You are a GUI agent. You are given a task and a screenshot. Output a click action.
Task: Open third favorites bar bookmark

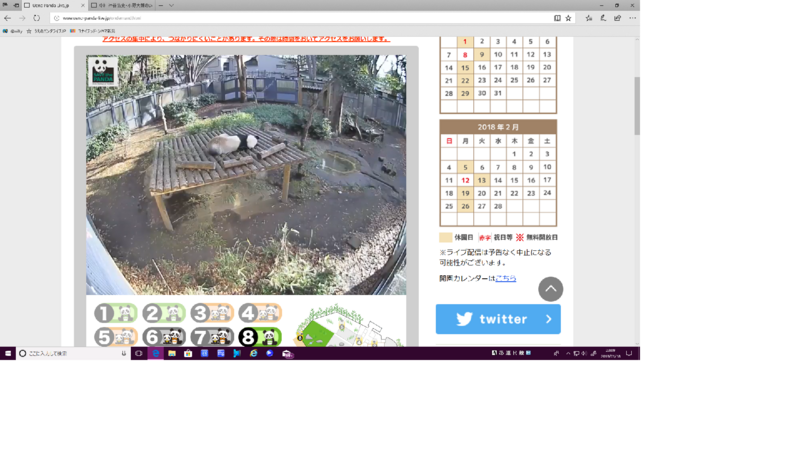tap(93, 31)
